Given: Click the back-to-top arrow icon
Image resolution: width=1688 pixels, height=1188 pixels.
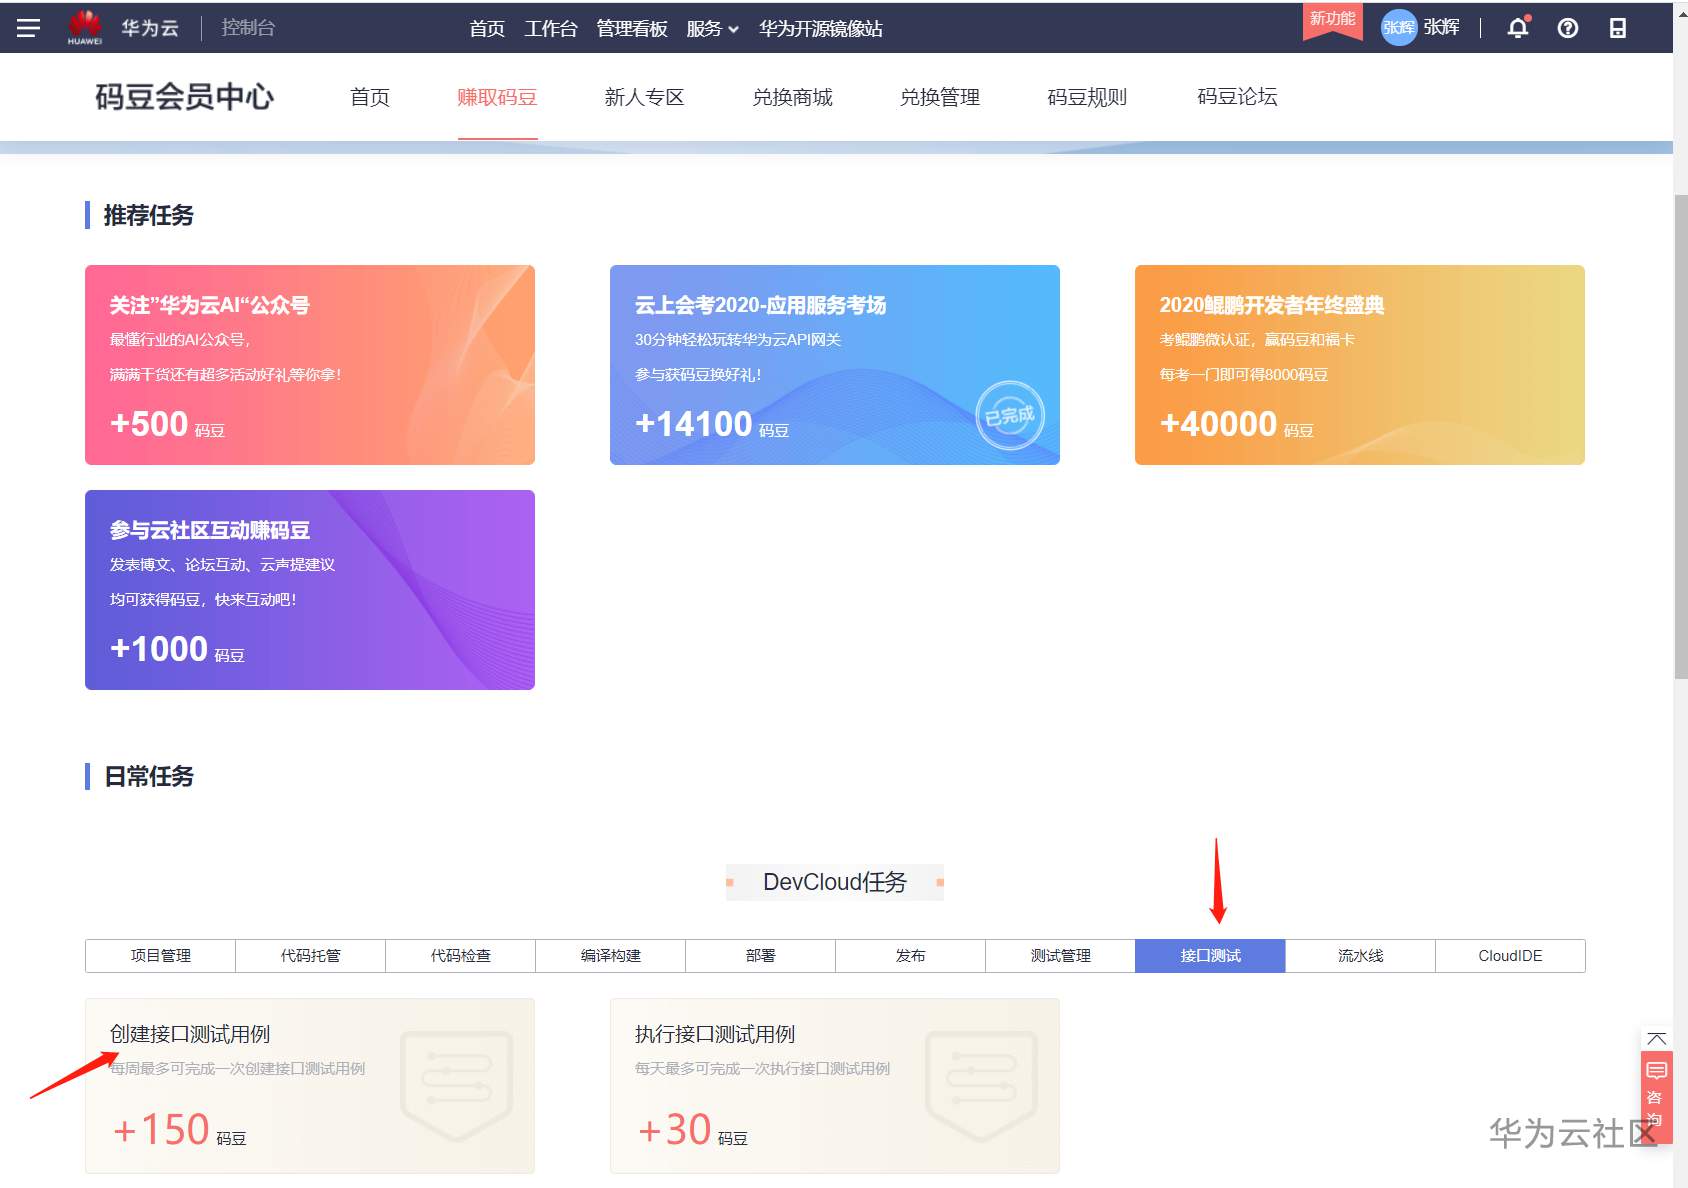Looking at the screenshot, I should [x=1657, y=1039].
